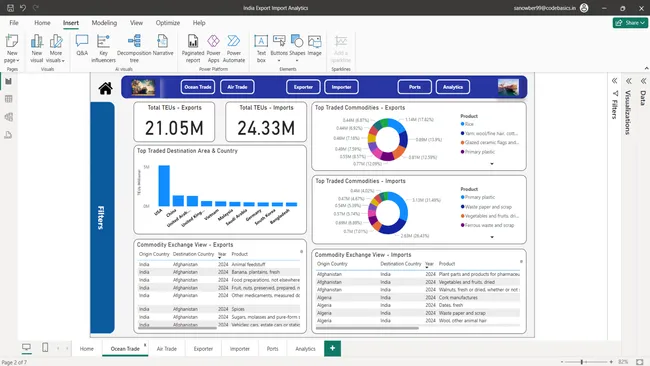Insert a Paginated report

[193, 48]
